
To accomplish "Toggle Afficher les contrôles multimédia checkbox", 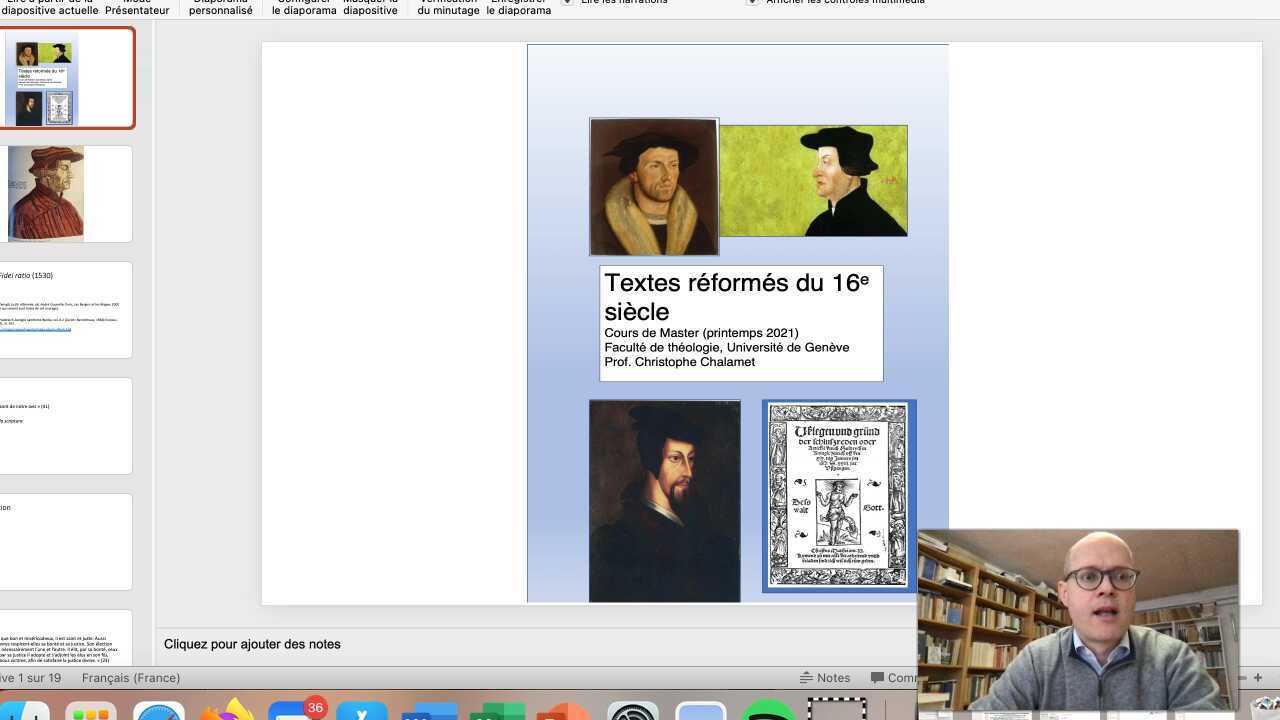I will [x=752, y=2].
